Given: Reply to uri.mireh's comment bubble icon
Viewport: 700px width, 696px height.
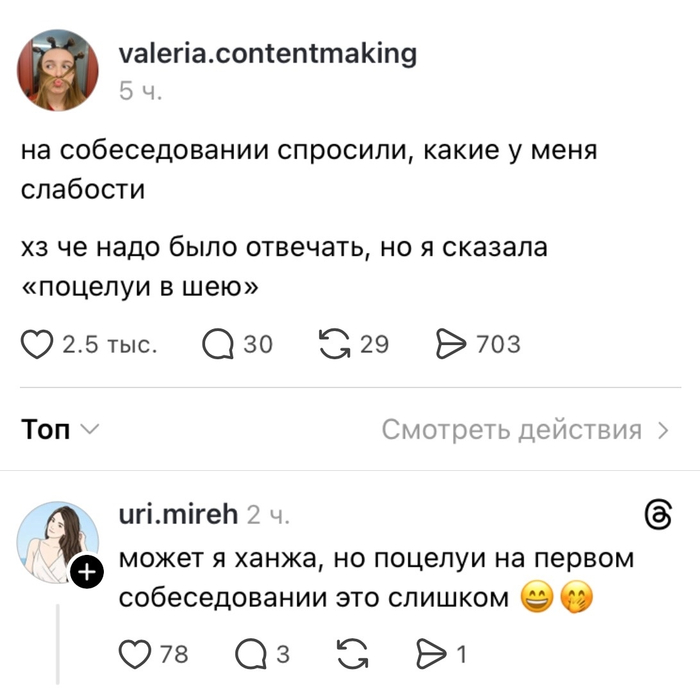Looking at the screenshot, I should tap(251, 654).
